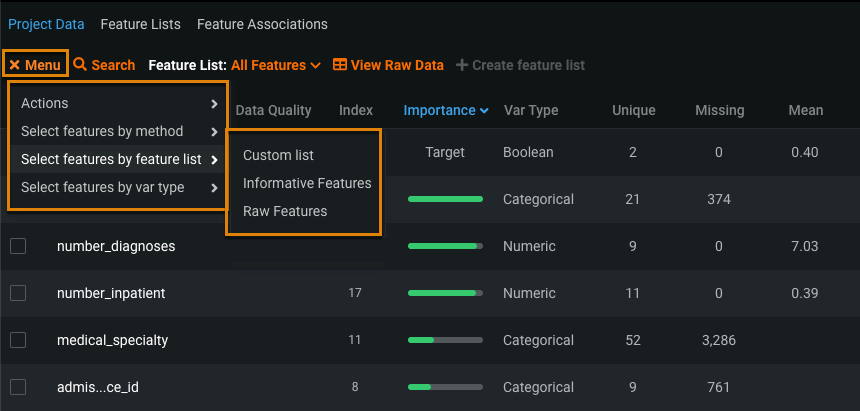The width and height of the screenshot is (860, 411).
Task: Click the plus icon for Create feature list
Action: [x=462, y=65]
